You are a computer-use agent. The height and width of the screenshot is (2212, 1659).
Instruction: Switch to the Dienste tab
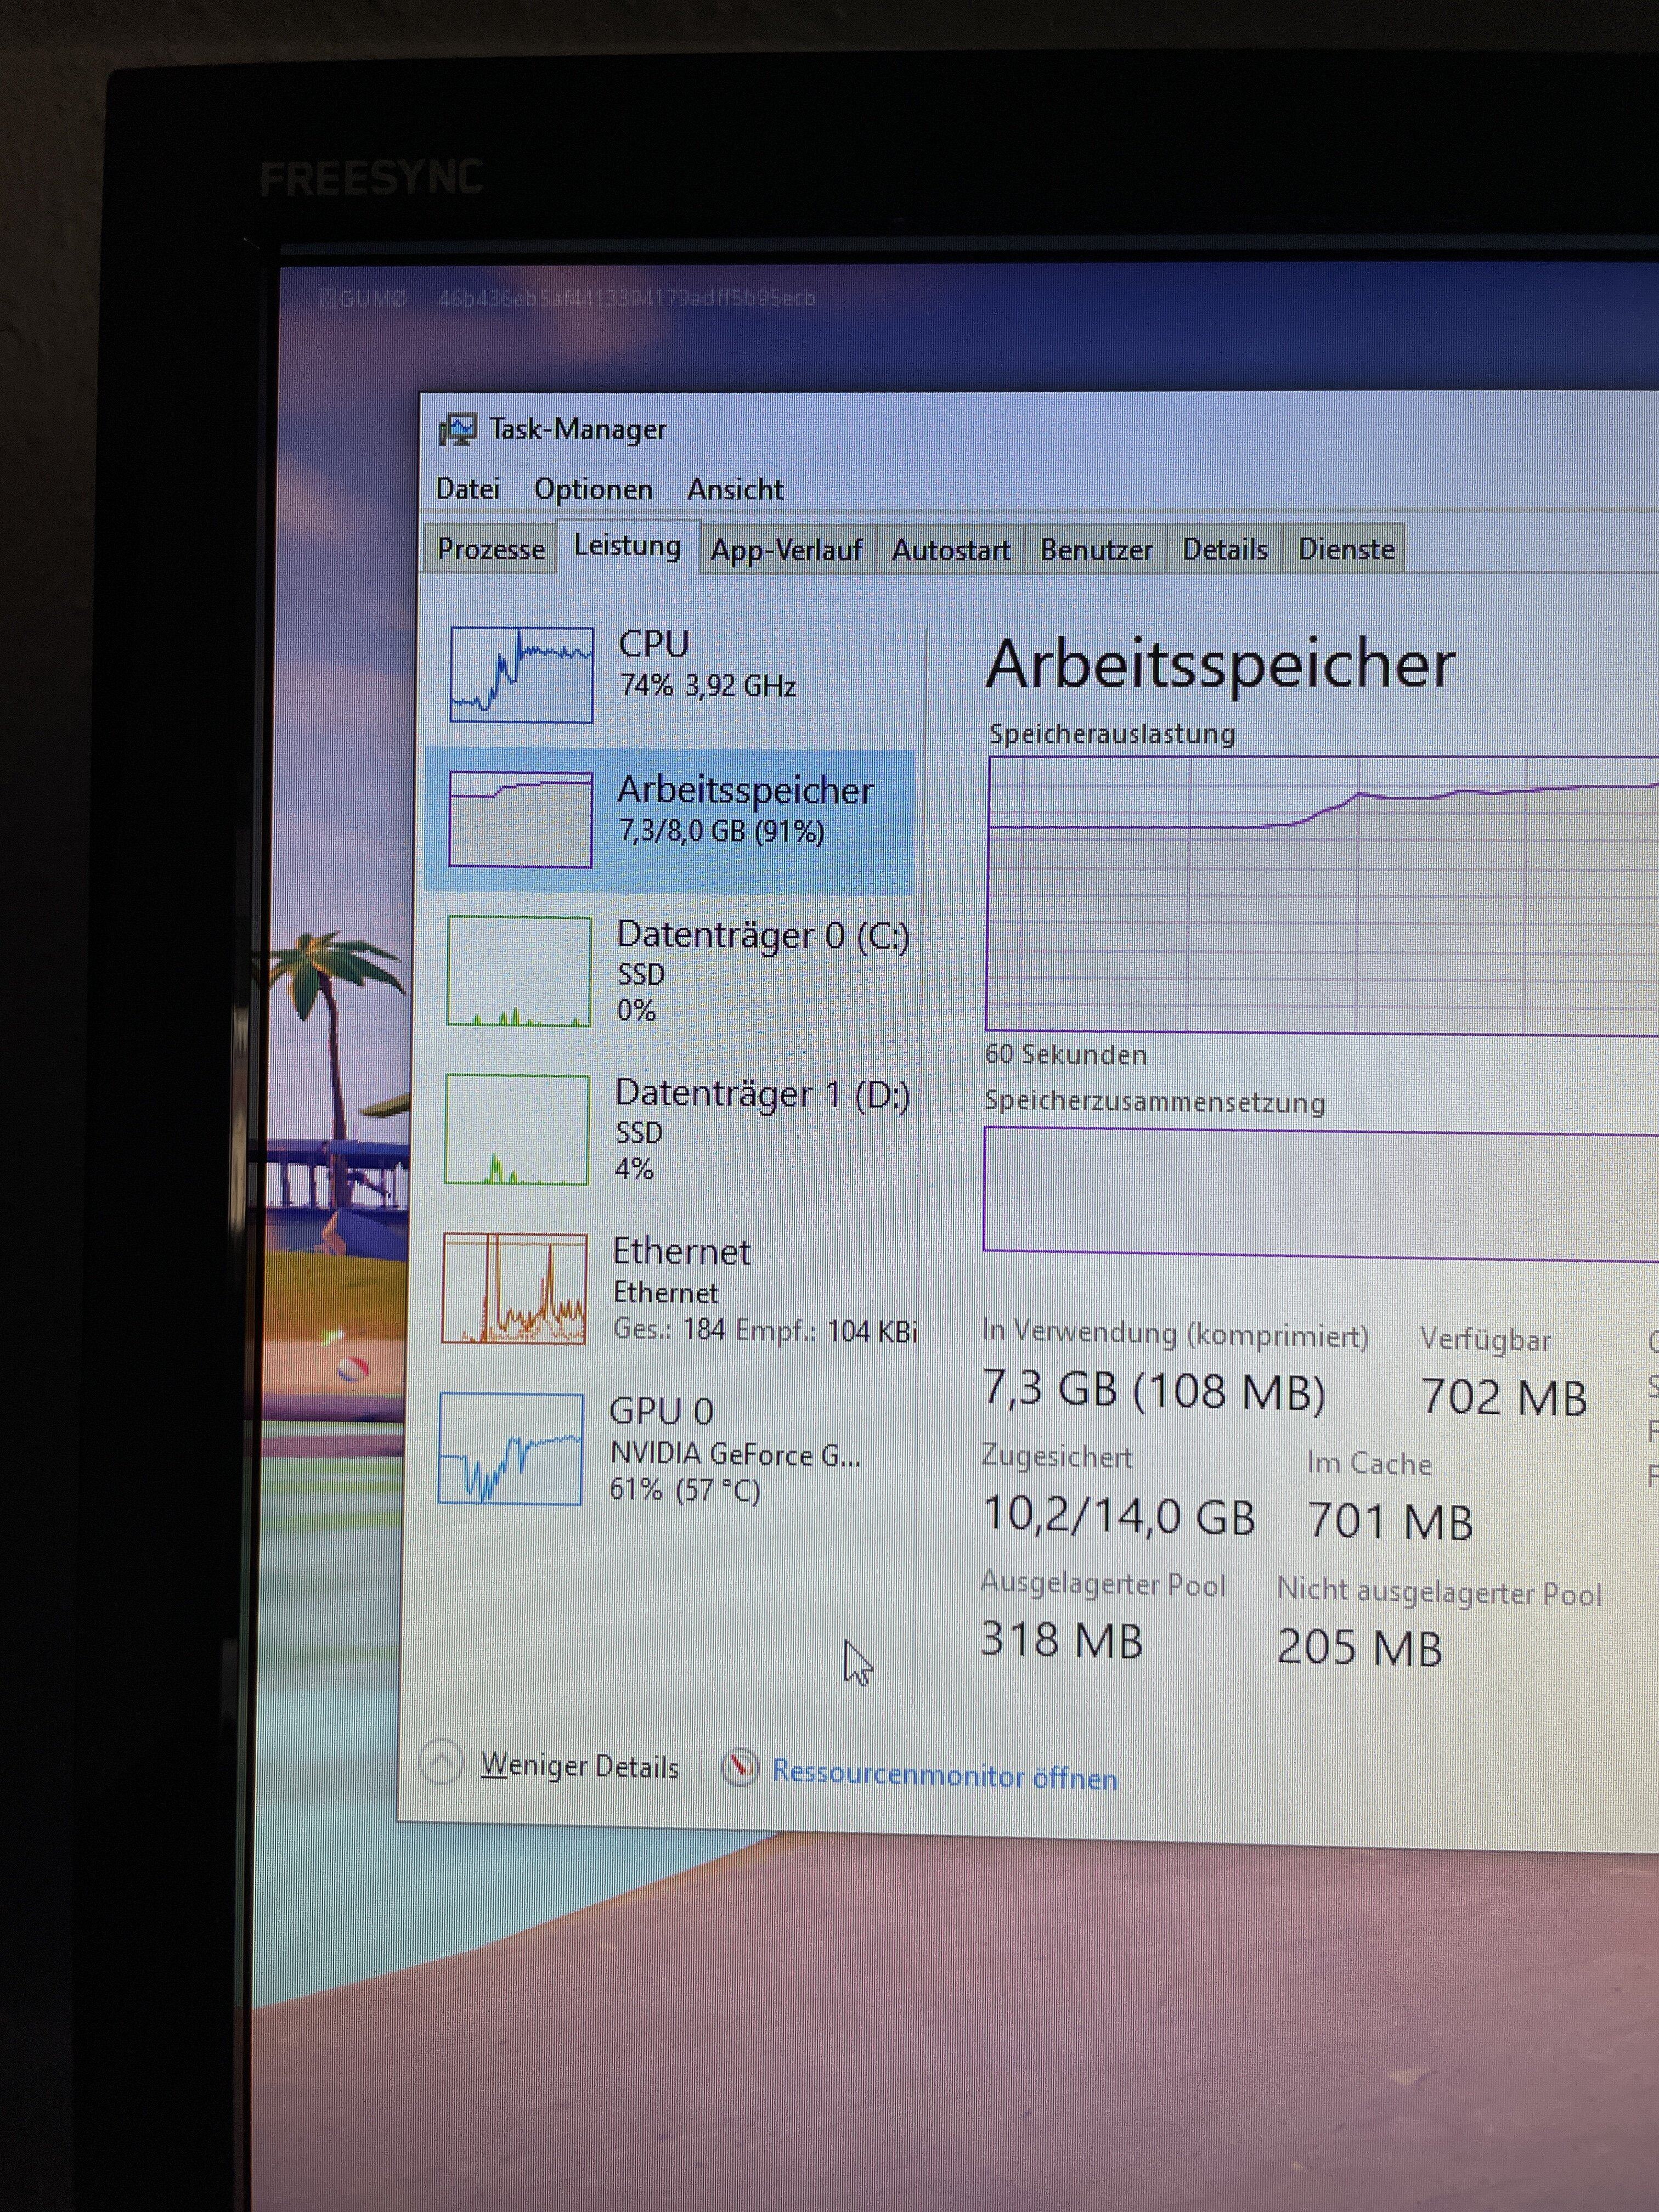pyautogui.click(x=1346, y=550)
